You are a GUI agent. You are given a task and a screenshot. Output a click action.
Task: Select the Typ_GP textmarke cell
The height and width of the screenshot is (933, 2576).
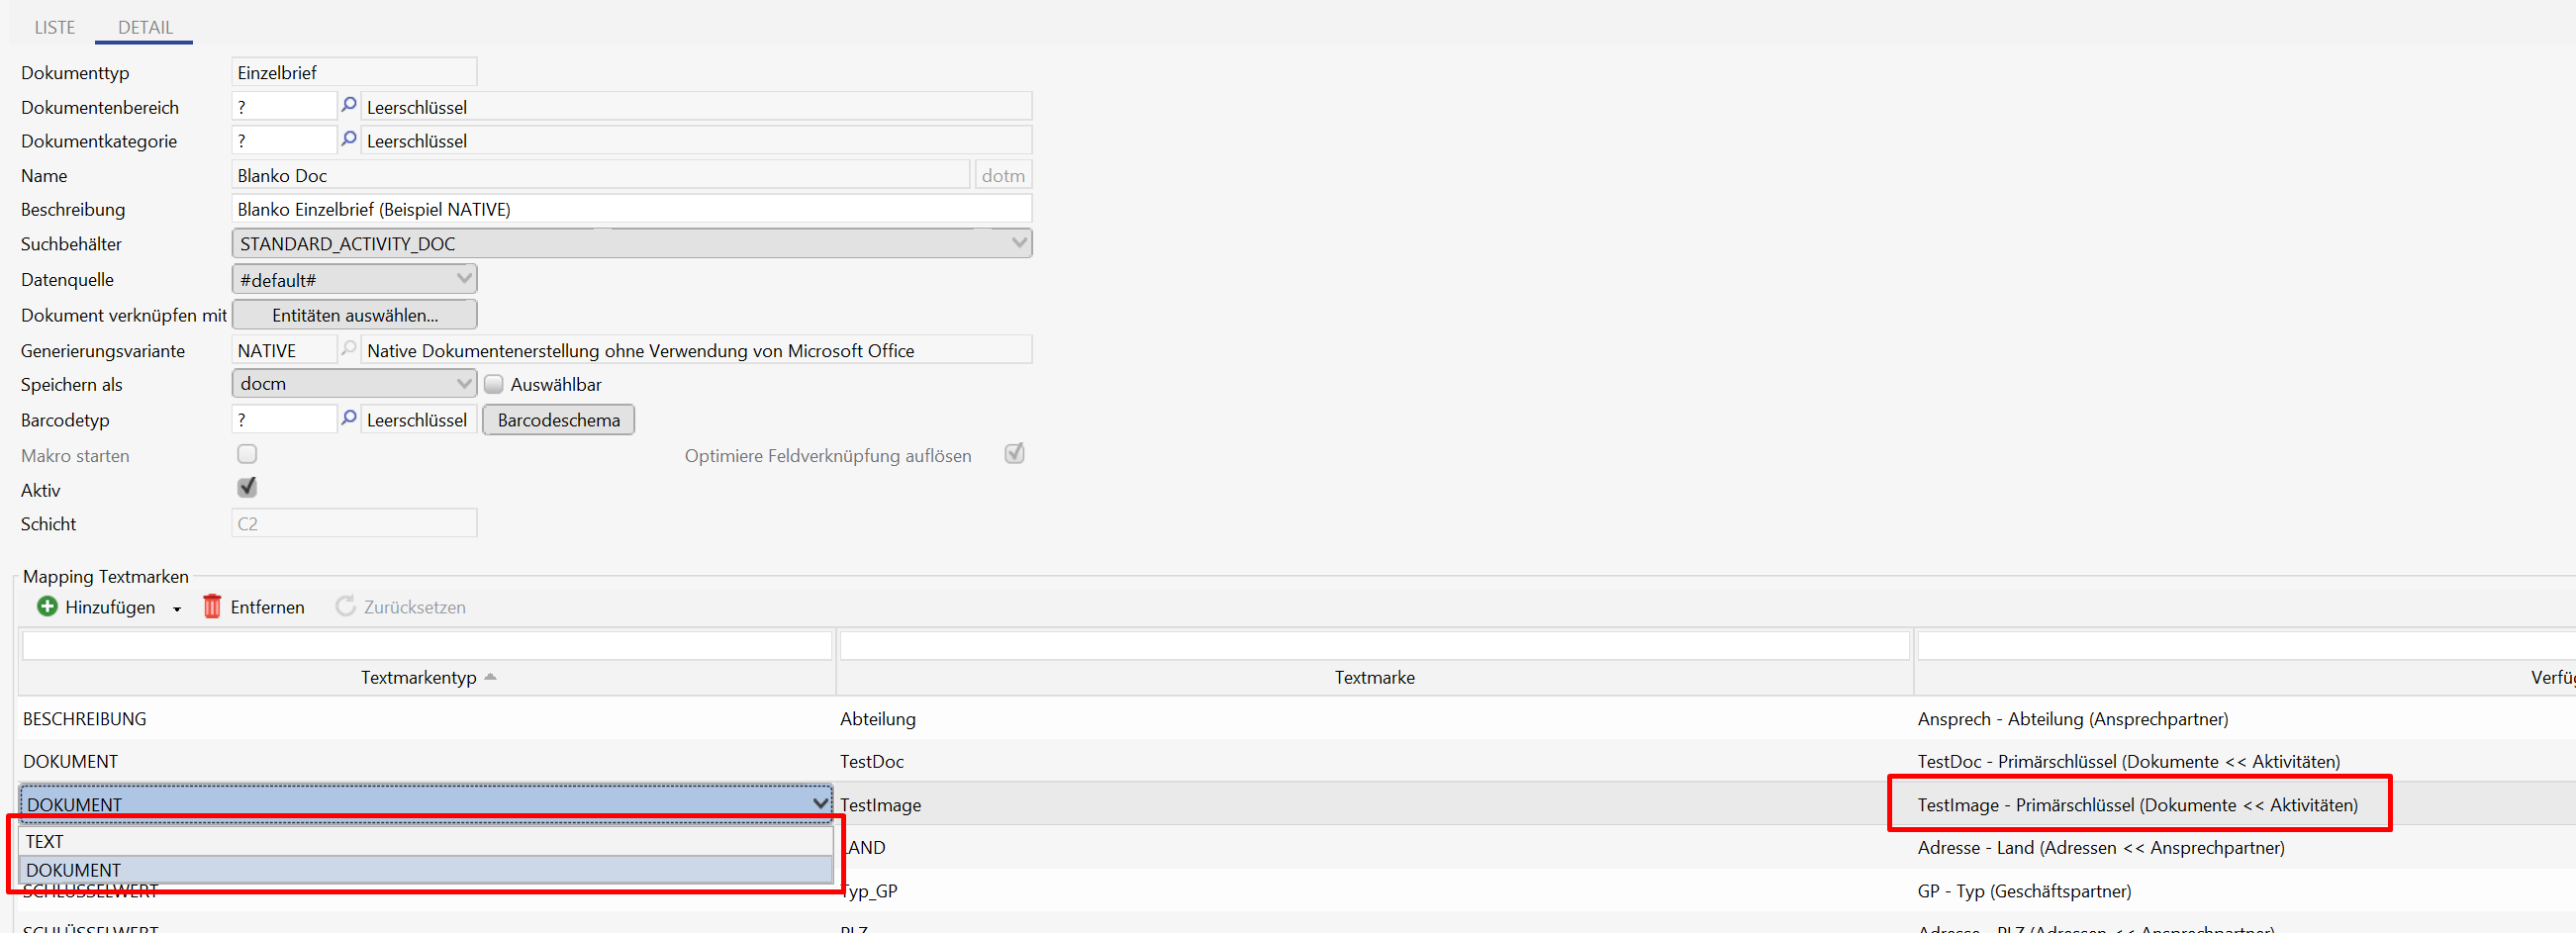1374,891
